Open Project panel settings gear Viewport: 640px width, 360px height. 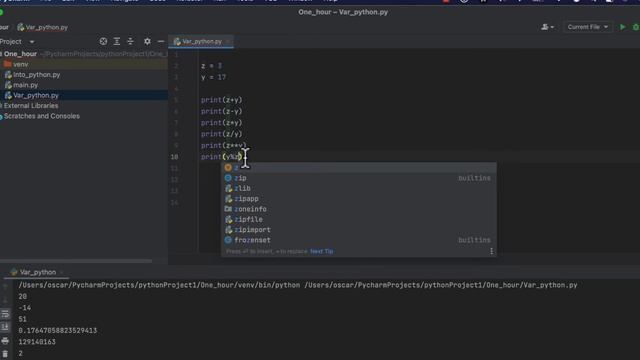147,41
